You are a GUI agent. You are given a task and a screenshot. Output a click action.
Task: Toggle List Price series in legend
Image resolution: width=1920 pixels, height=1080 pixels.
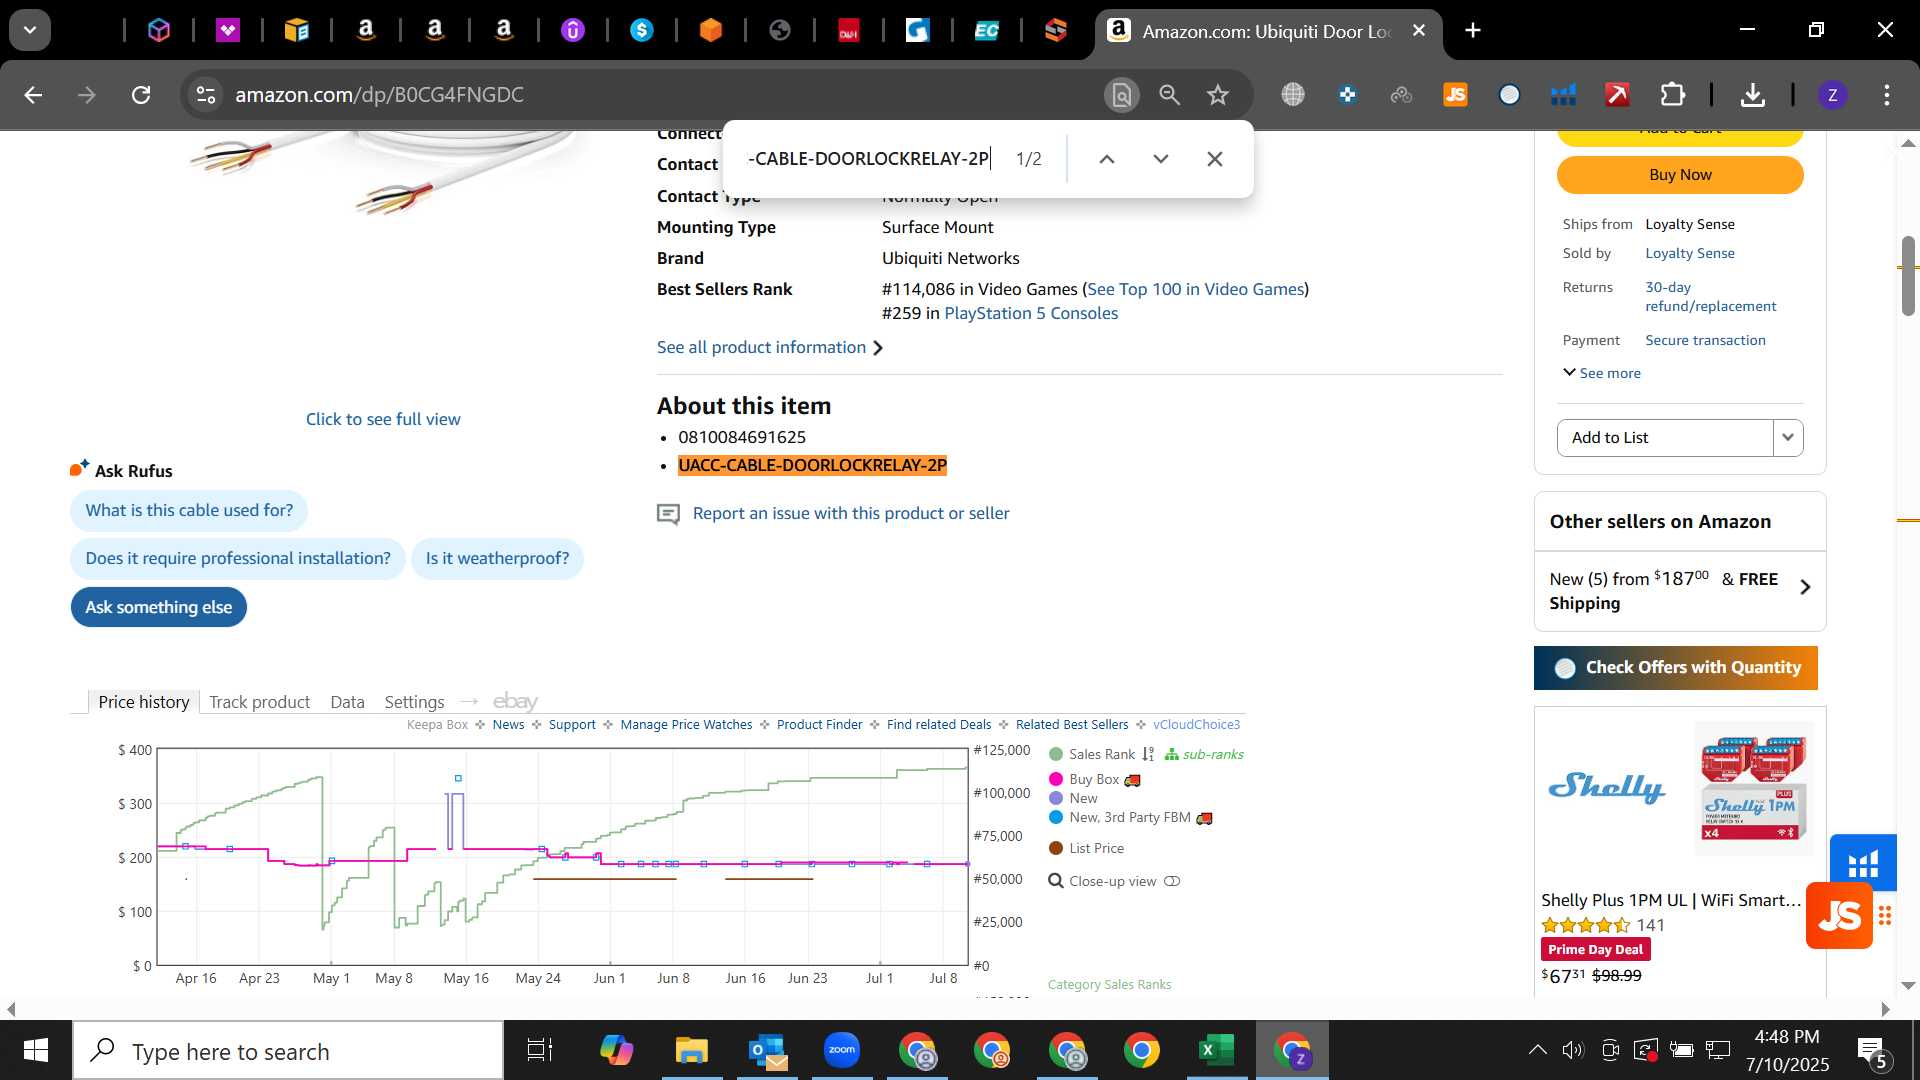tap(1086, 849)
